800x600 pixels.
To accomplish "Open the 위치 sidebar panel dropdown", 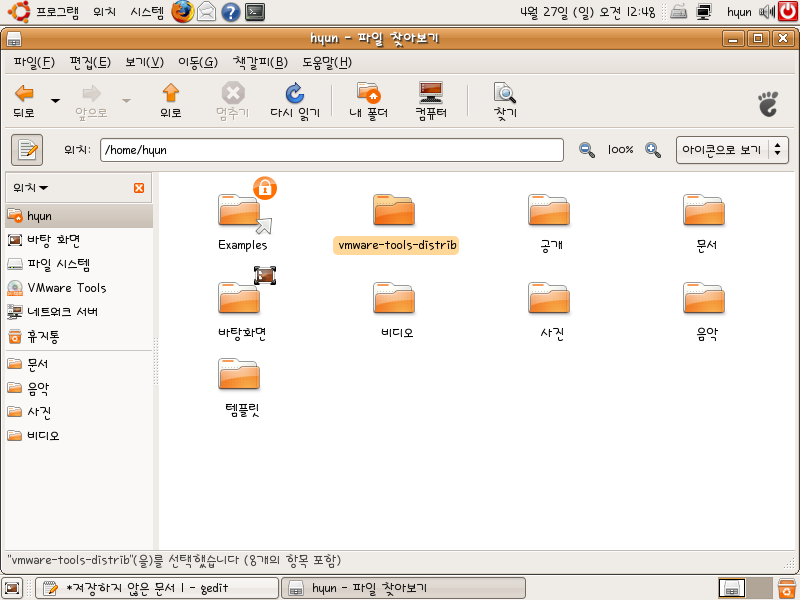I will click(x=31, y=188).
